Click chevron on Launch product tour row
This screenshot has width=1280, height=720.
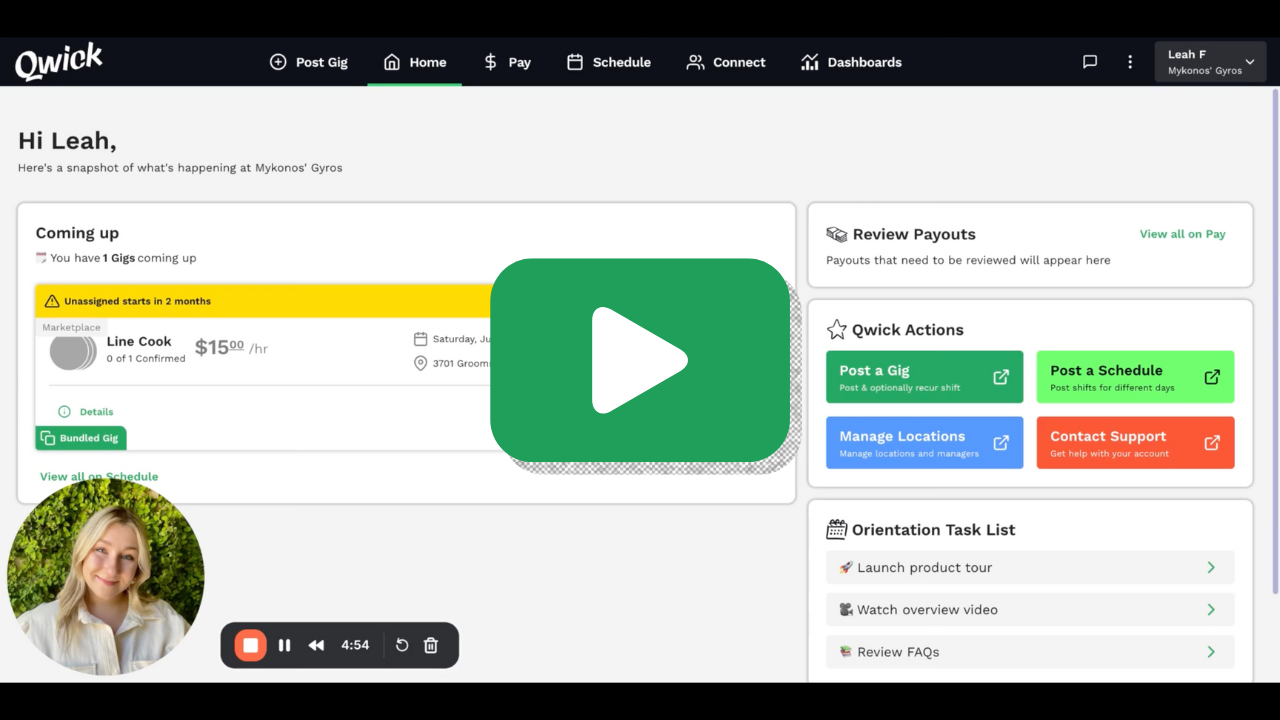1211,567
